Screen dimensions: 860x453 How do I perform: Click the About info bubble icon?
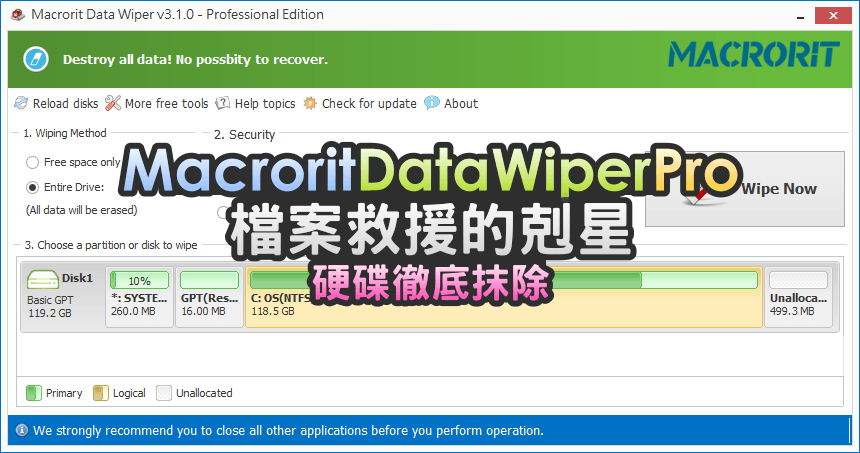[x=432, y=103]
